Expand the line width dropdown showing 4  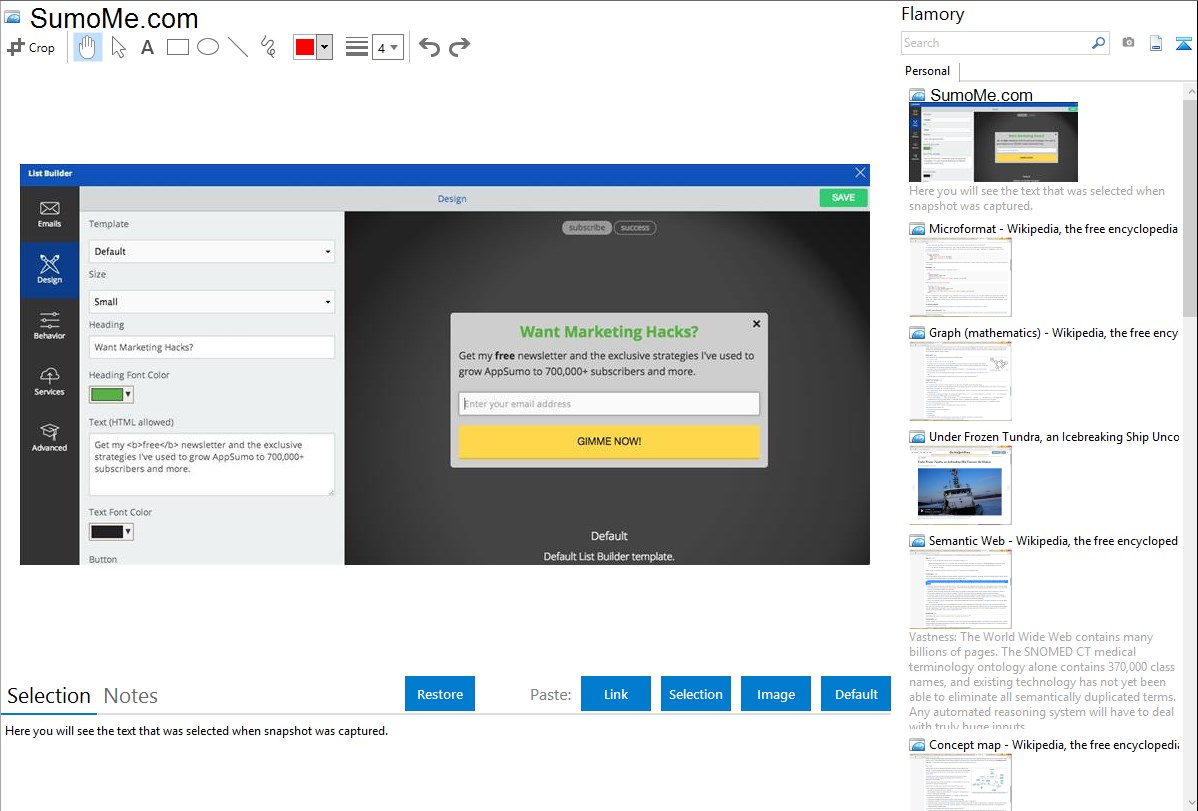click(x=388, y=47)
